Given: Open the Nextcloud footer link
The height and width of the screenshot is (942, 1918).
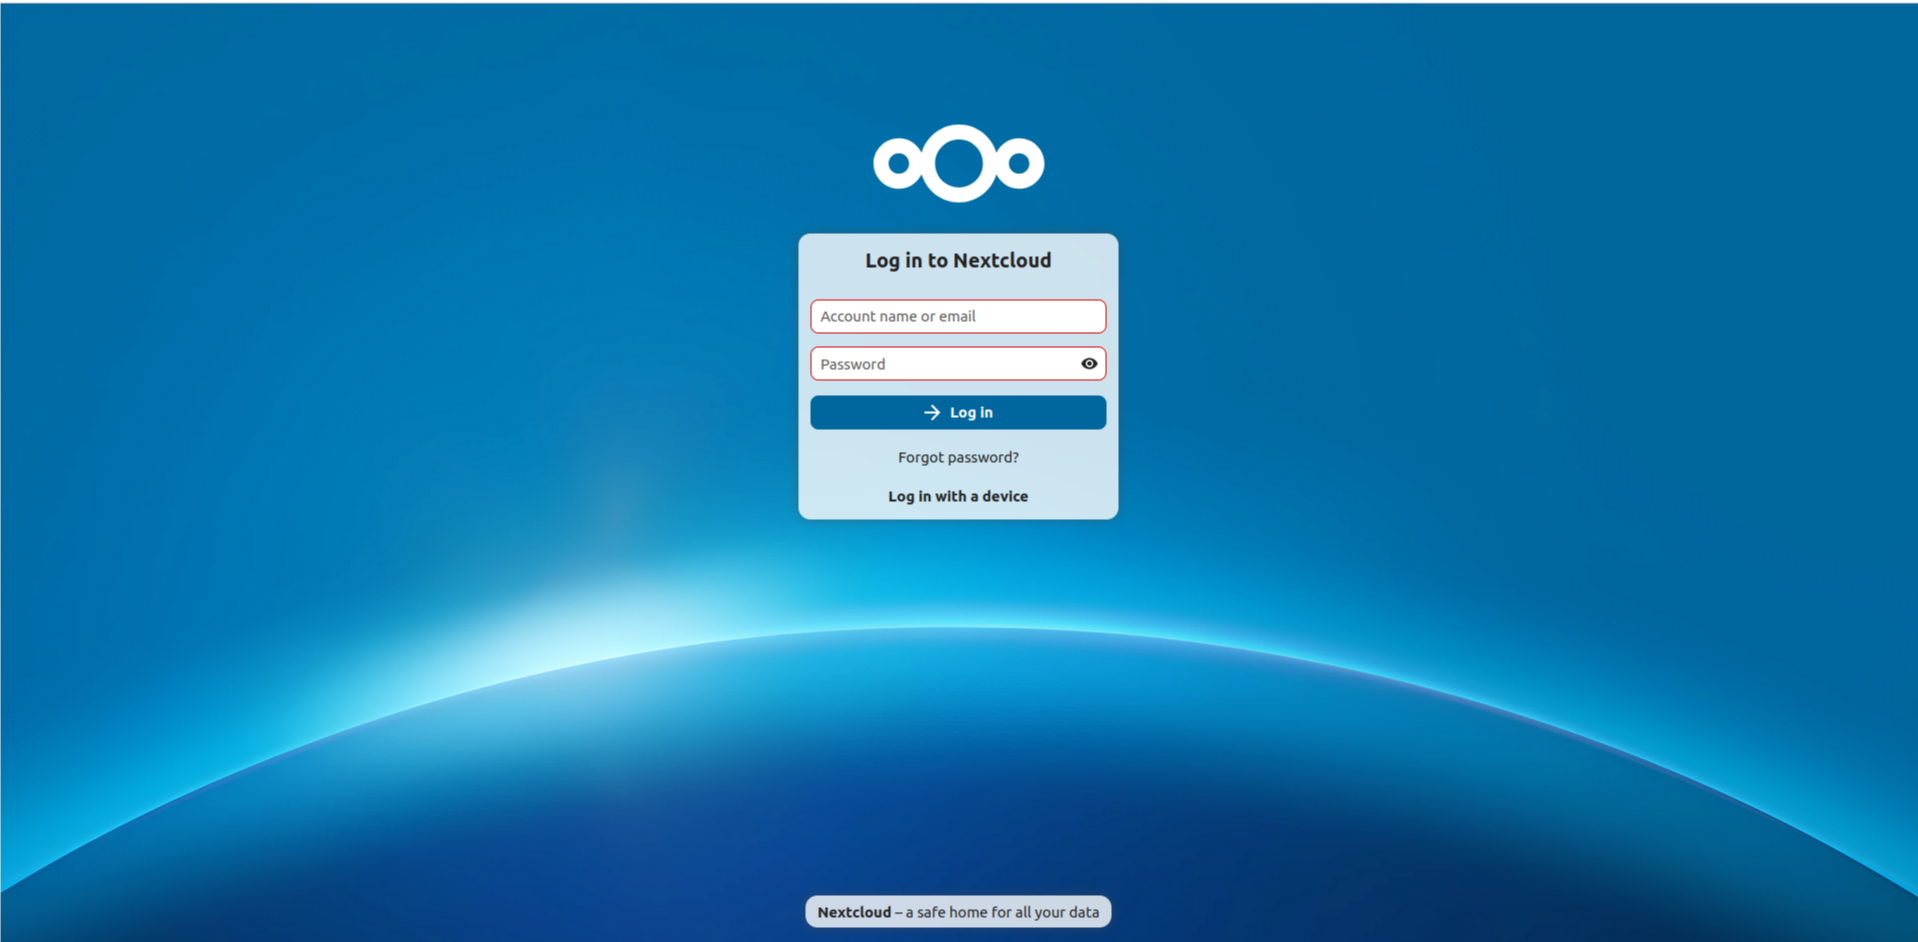Looking at the screenshot, I should (854, 912).
